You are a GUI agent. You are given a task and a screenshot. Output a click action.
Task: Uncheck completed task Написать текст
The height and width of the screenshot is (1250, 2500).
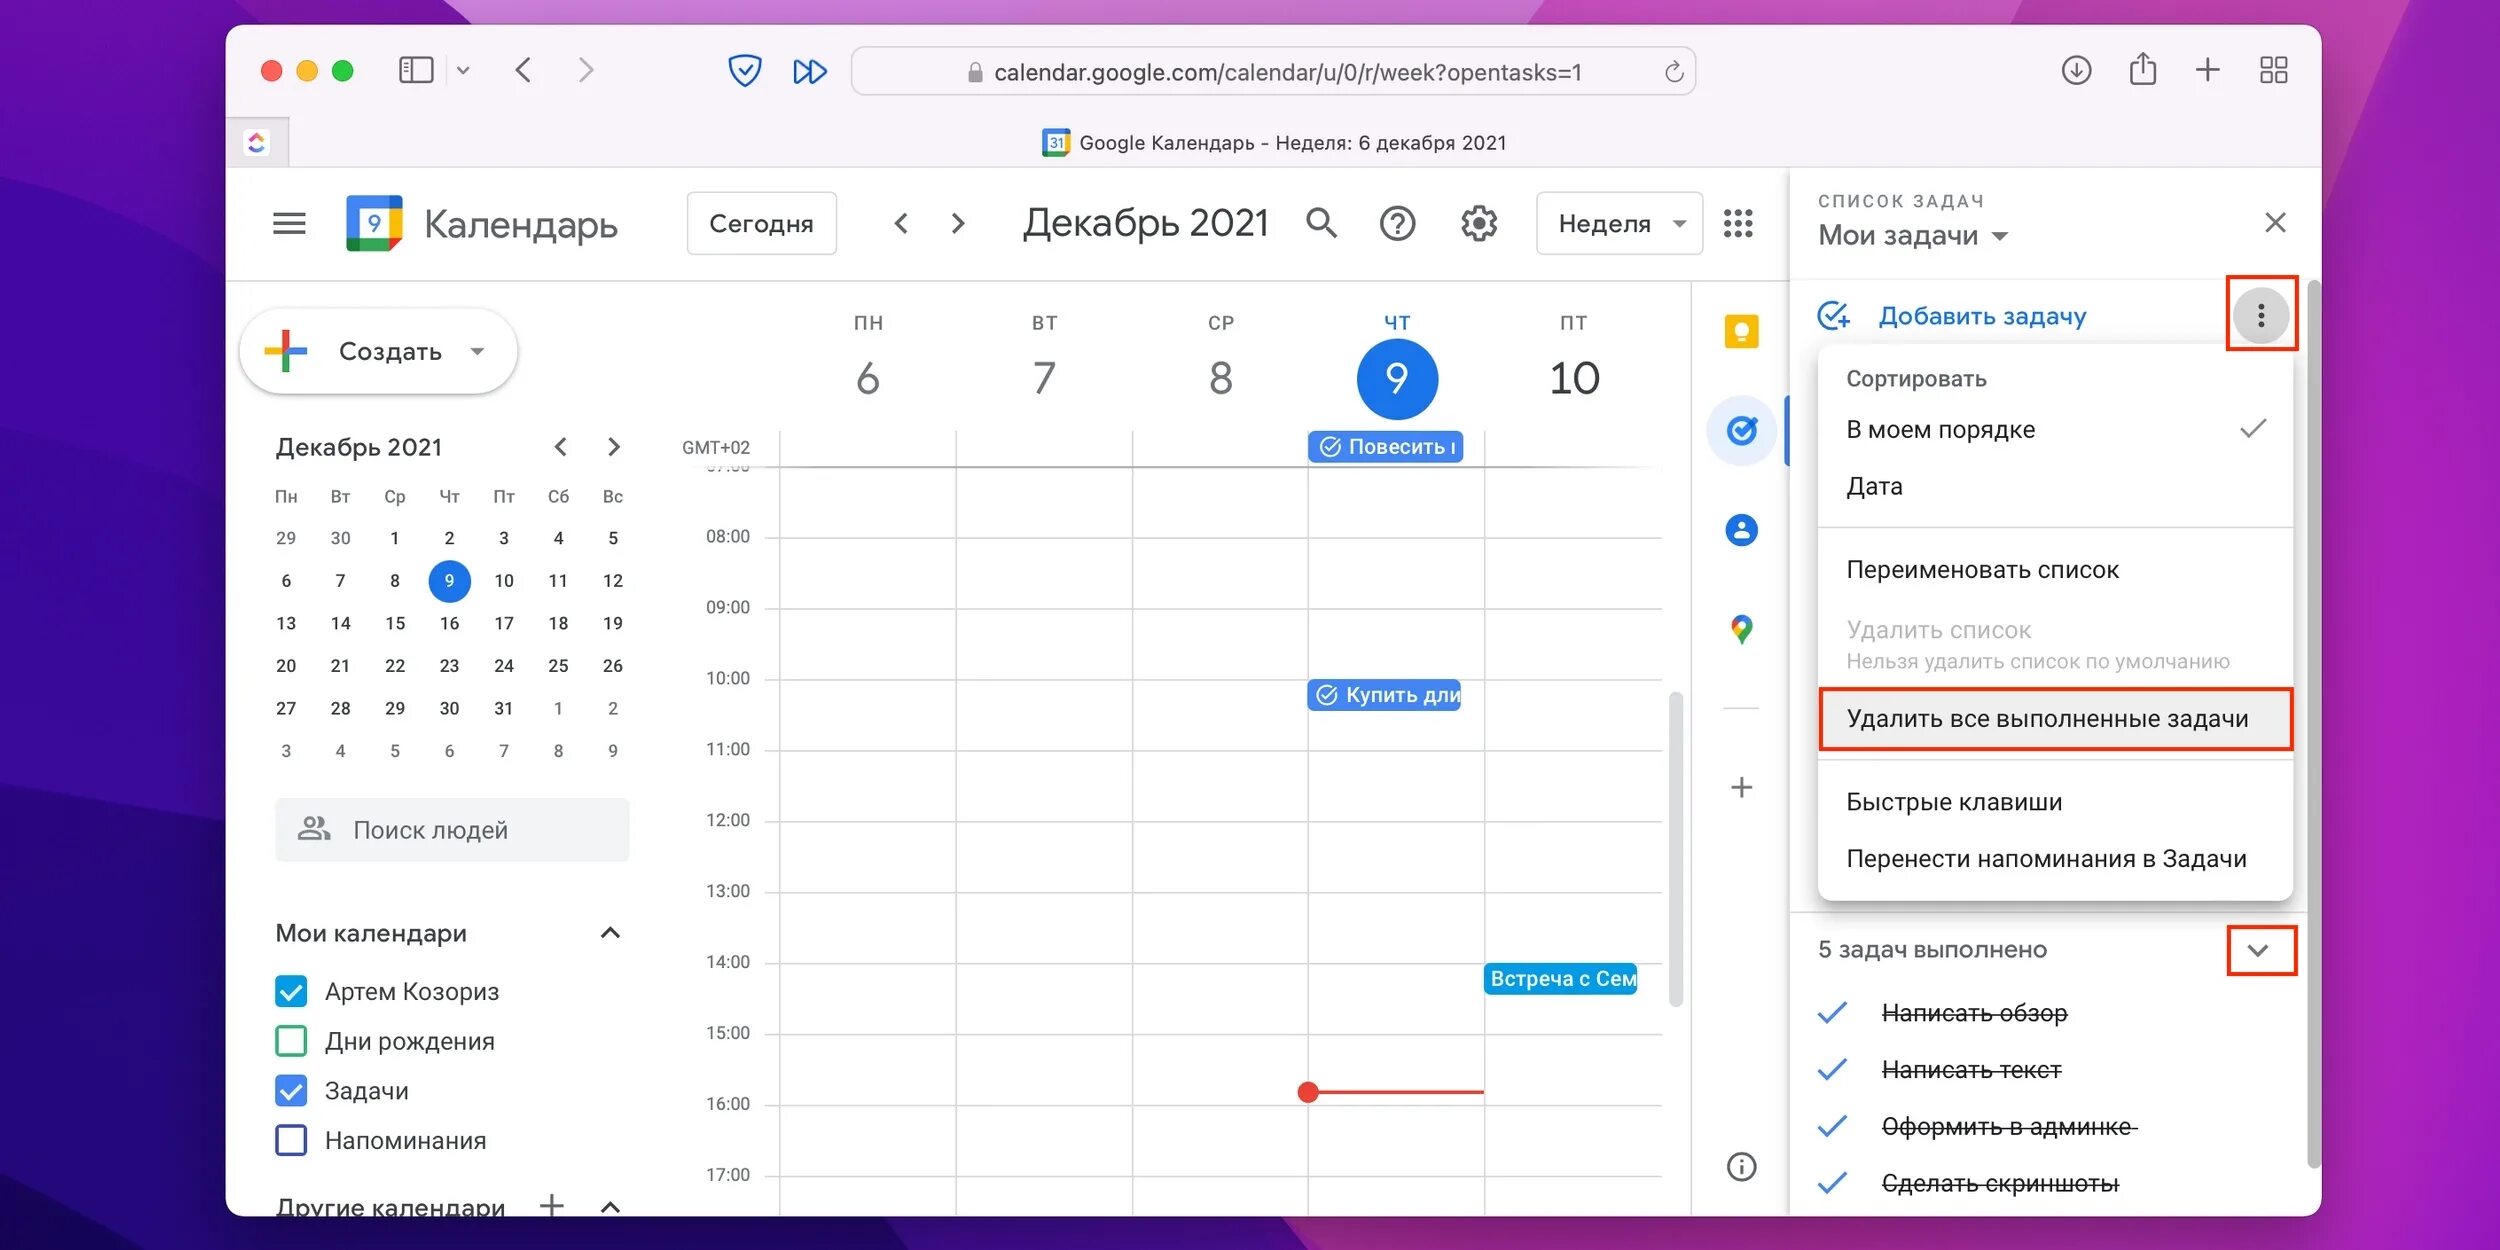(1832, 1070)
